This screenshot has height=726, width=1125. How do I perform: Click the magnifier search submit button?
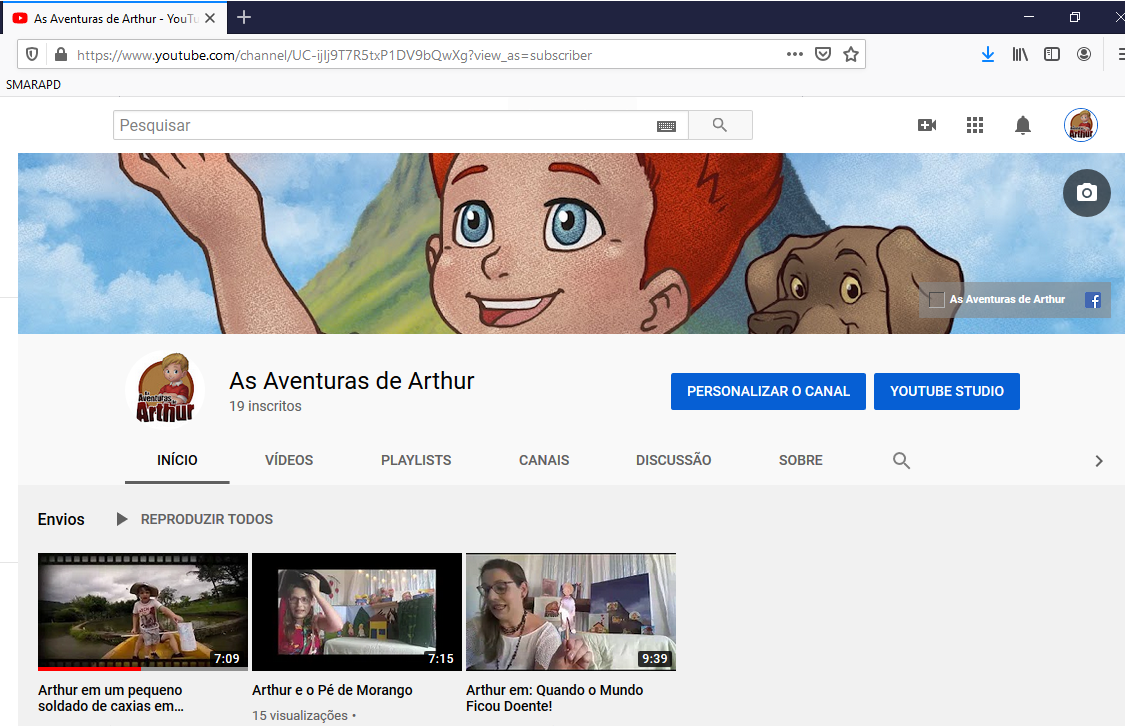click(720, 125)
